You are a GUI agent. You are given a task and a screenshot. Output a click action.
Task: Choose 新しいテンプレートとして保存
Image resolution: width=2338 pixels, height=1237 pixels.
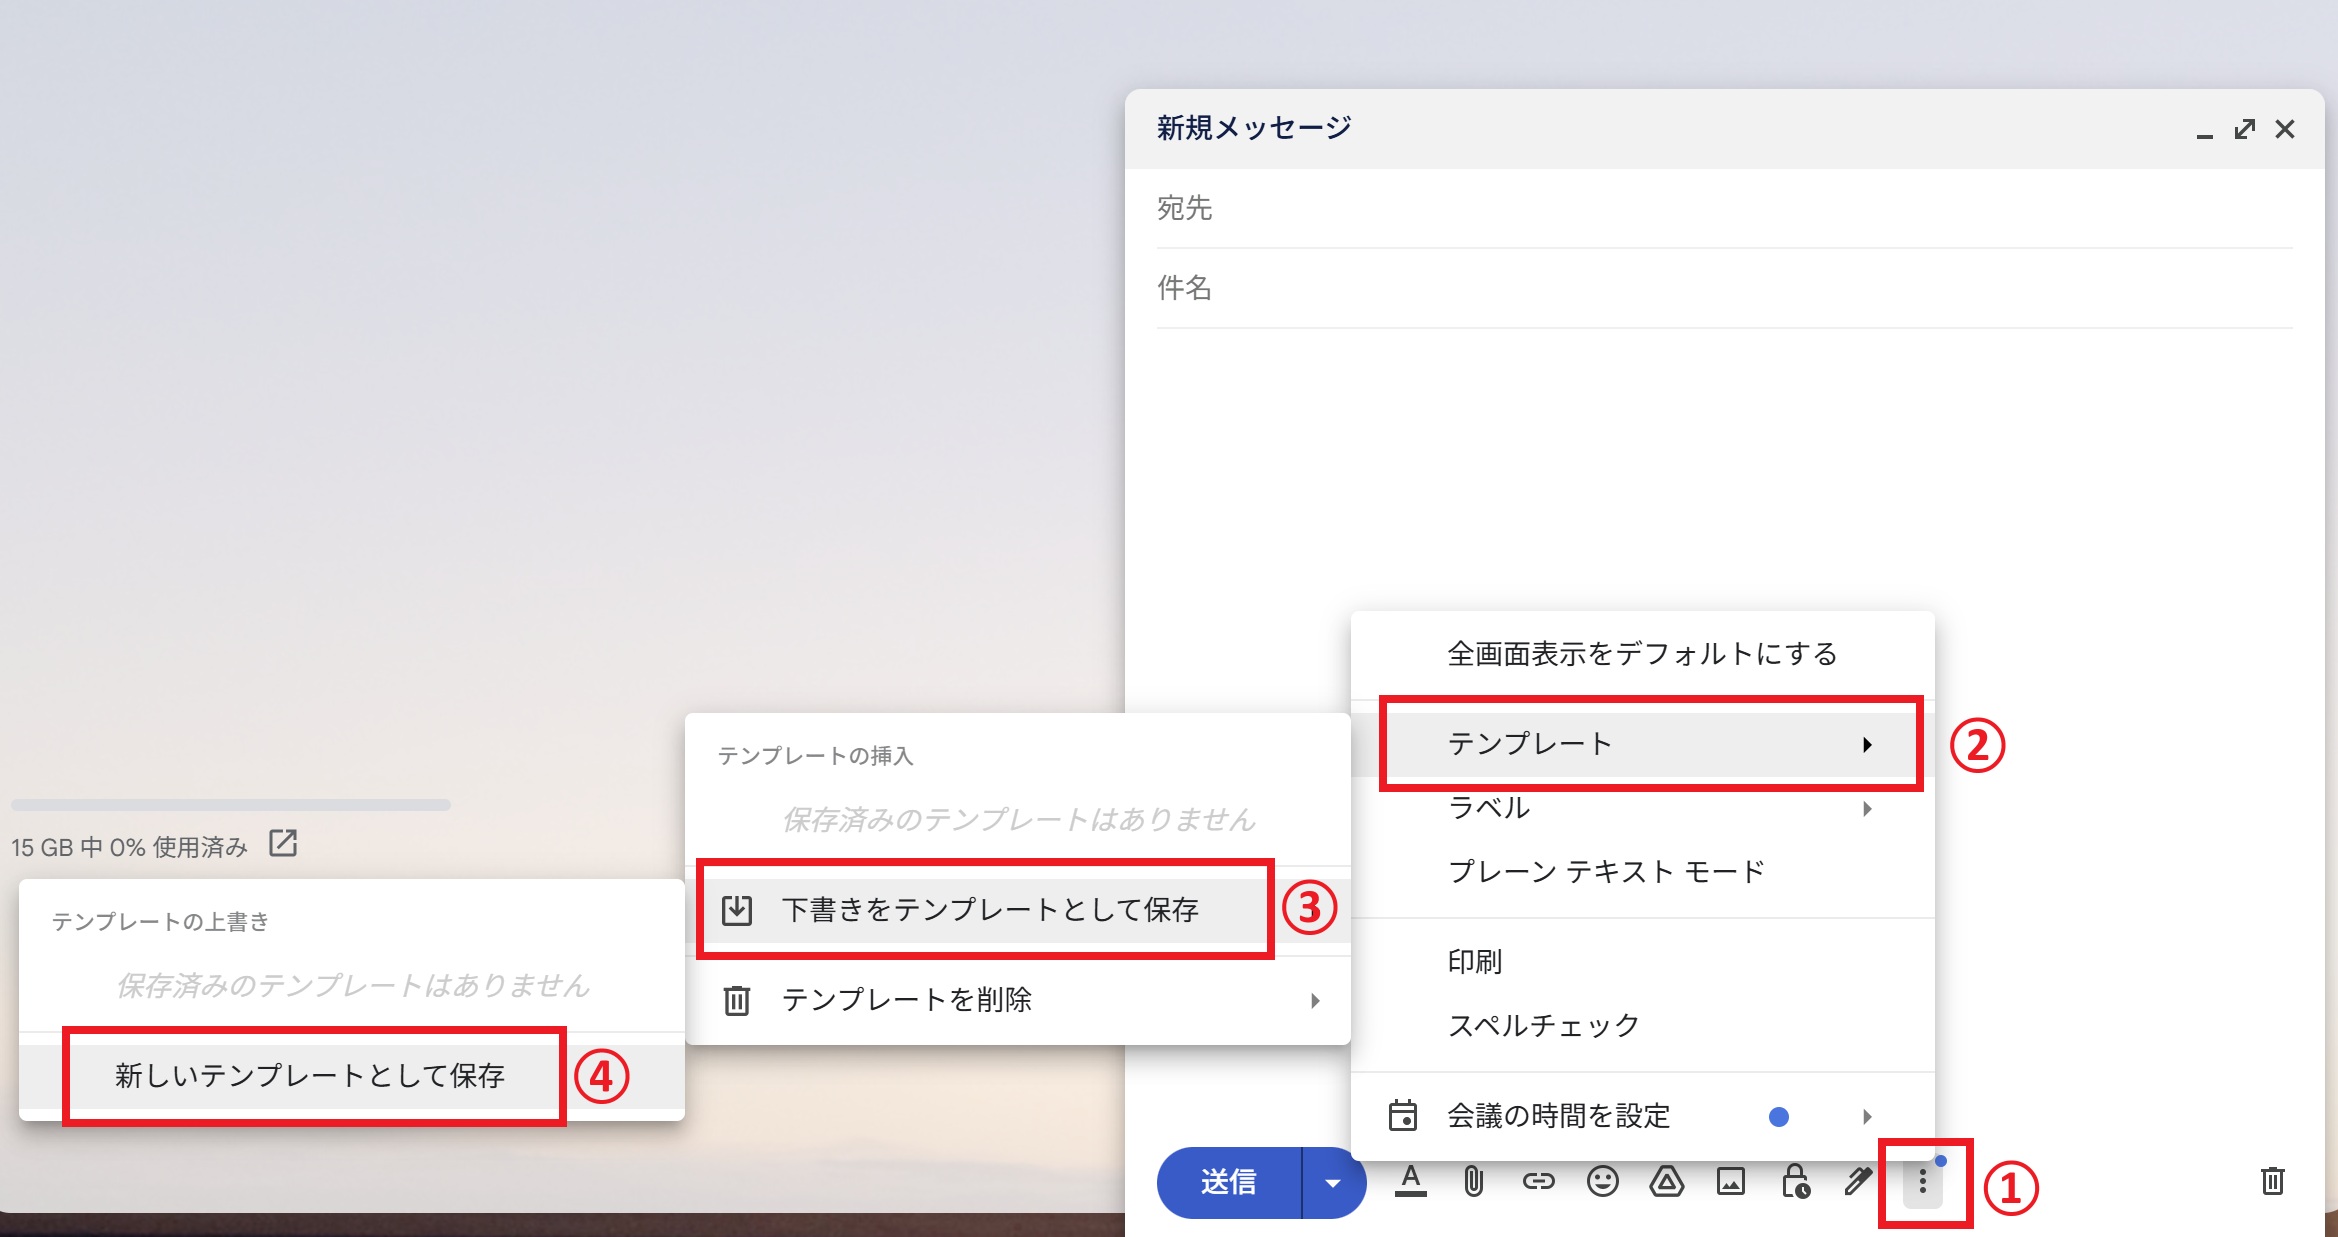[310, 1076]
